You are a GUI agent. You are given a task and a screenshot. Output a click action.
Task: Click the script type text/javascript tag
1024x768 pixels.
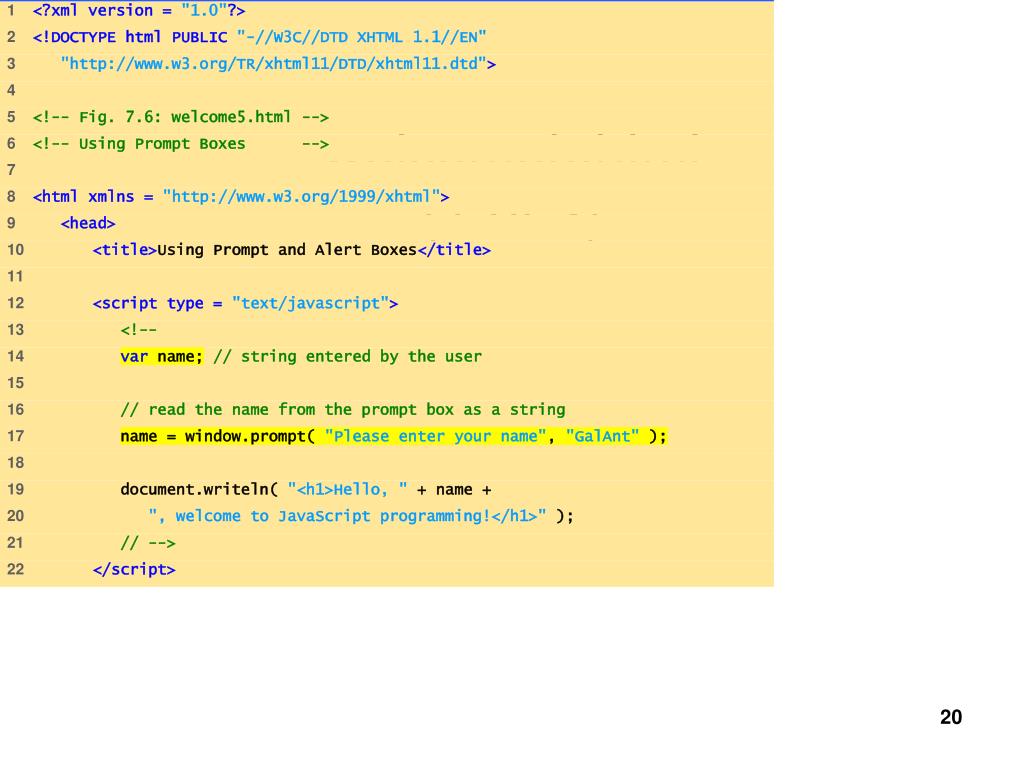click(x=246, y=304)
